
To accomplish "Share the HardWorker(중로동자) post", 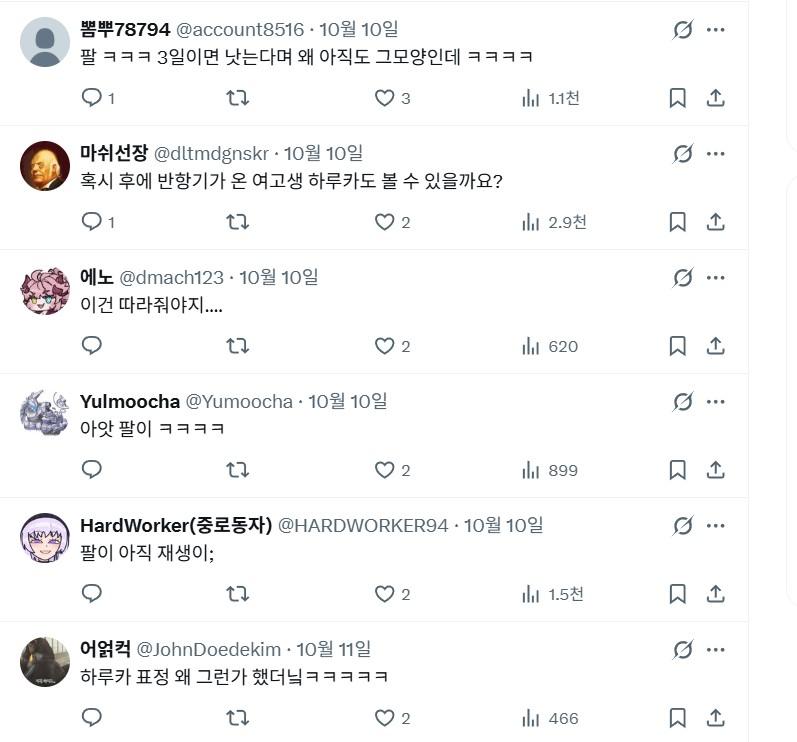I will point(715,594).
